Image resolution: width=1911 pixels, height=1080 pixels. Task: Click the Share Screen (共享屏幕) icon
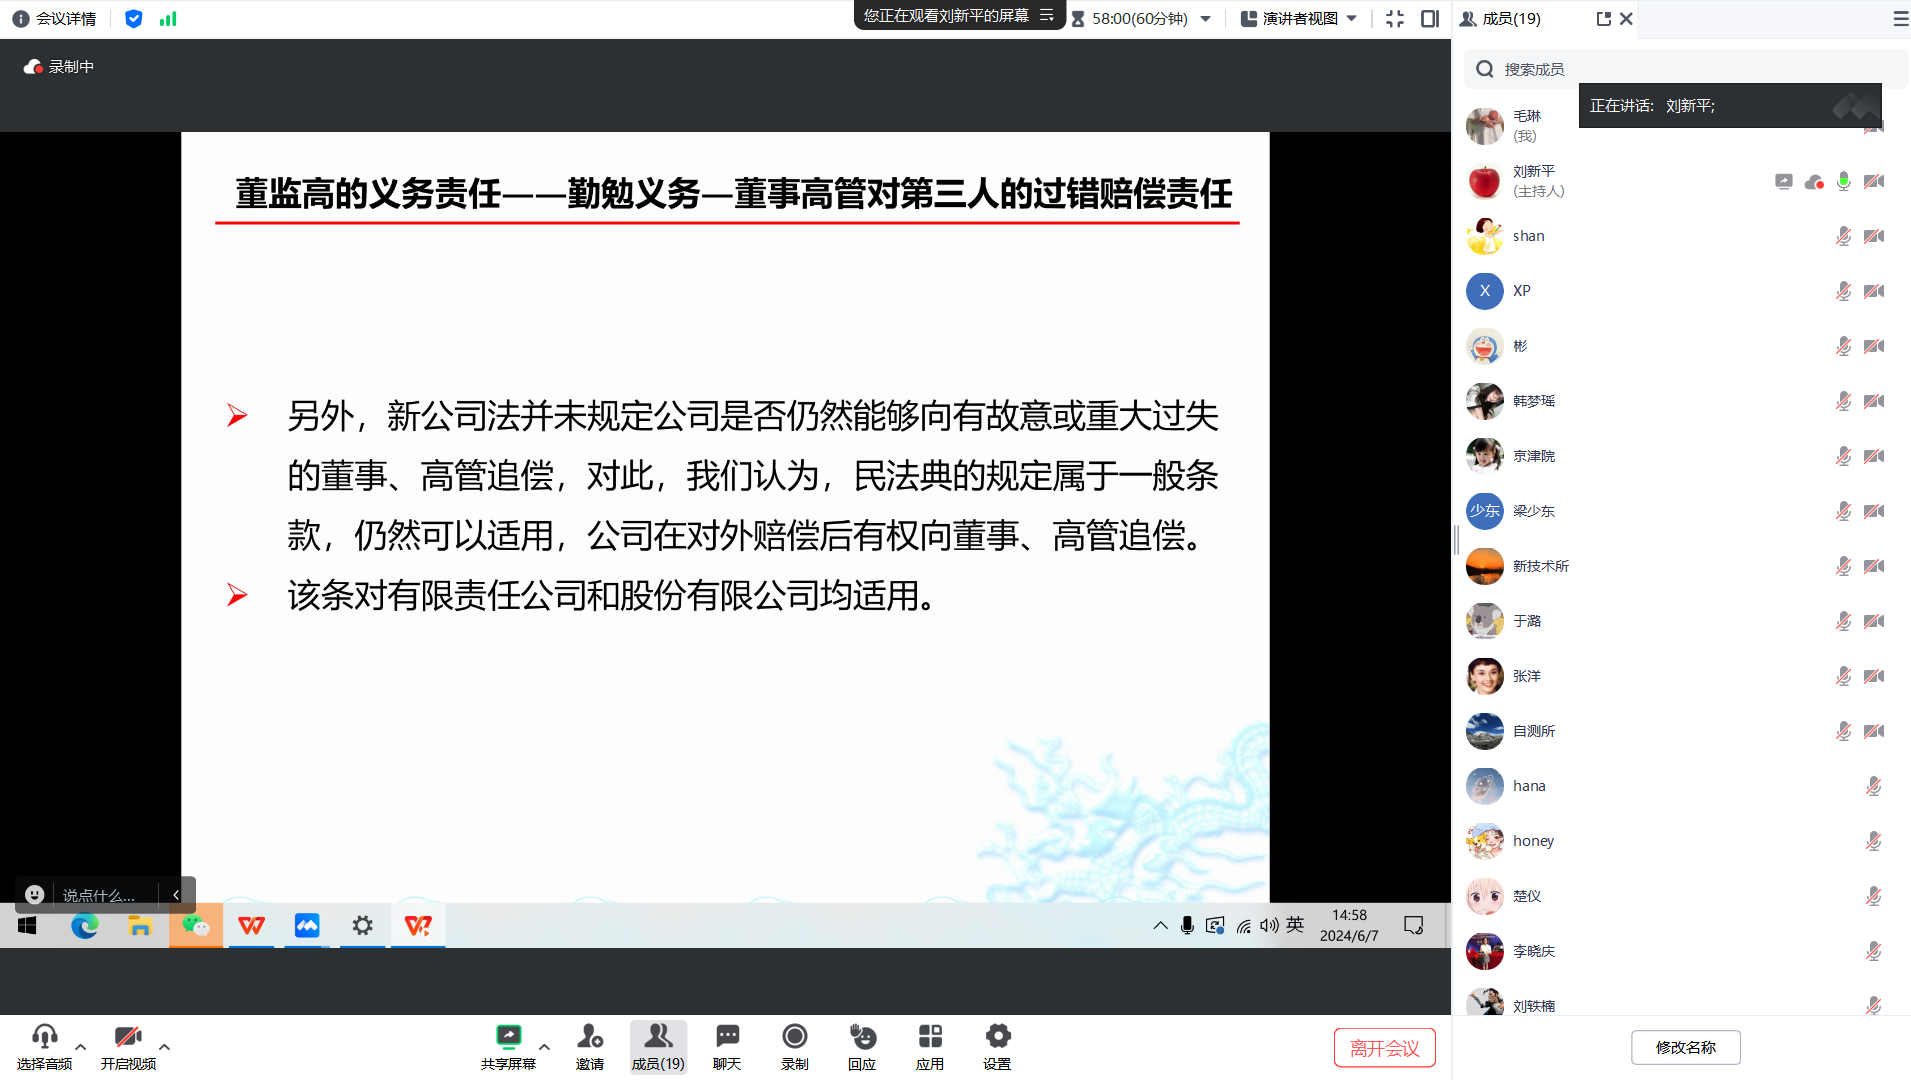508,1037
